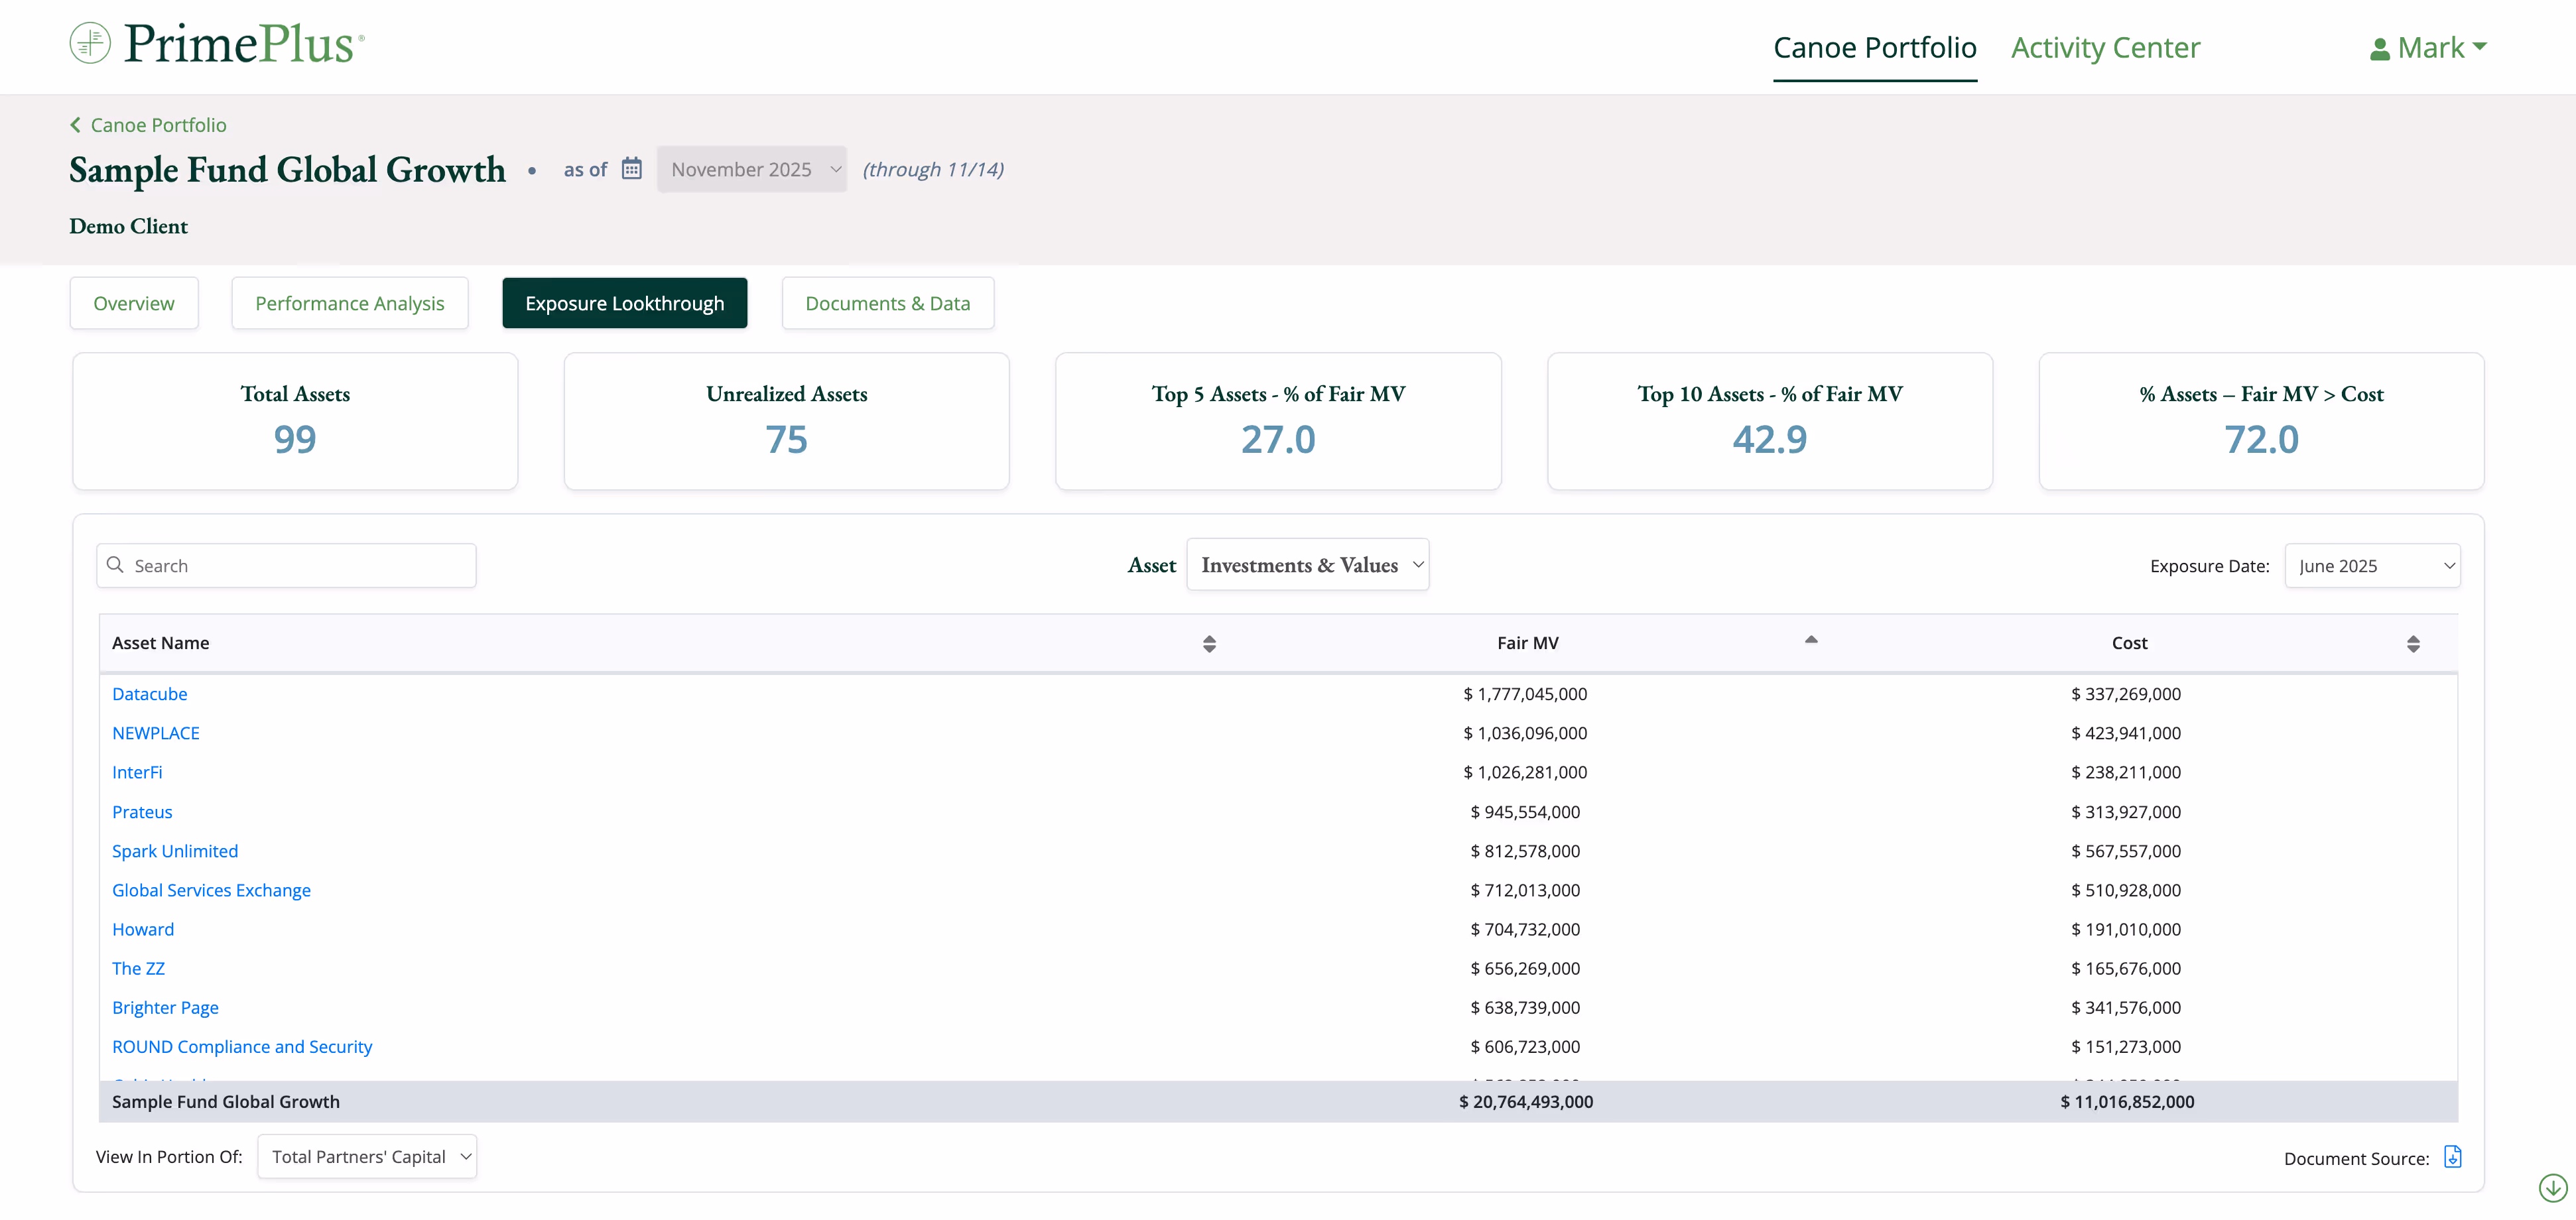The height and width of the screenshot is (1220, 2576).
Task: Expand the Investments & Values dropdown
Action: (x=1307, y=565)
